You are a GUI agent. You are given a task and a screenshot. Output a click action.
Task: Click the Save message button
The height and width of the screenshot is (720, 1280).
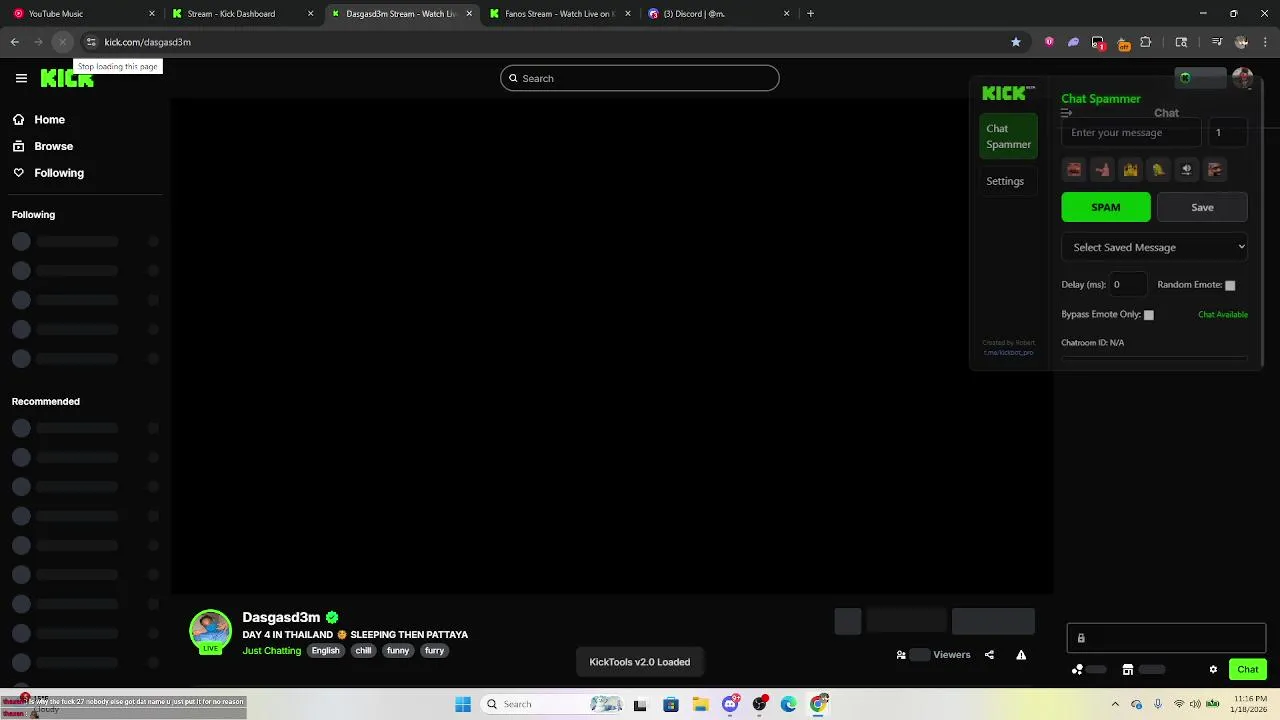(x=1202, y=207)
